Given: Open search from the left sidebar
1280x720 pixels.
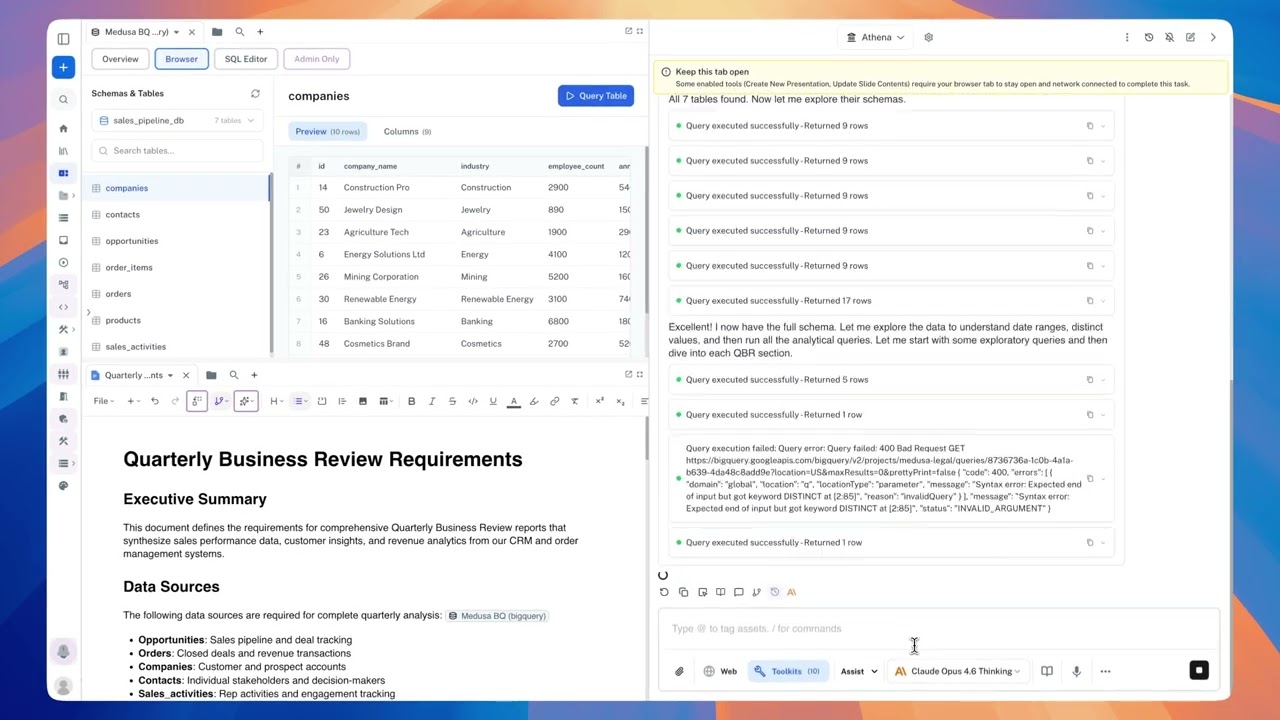Looking at the screenshot, I should (63, 100).
